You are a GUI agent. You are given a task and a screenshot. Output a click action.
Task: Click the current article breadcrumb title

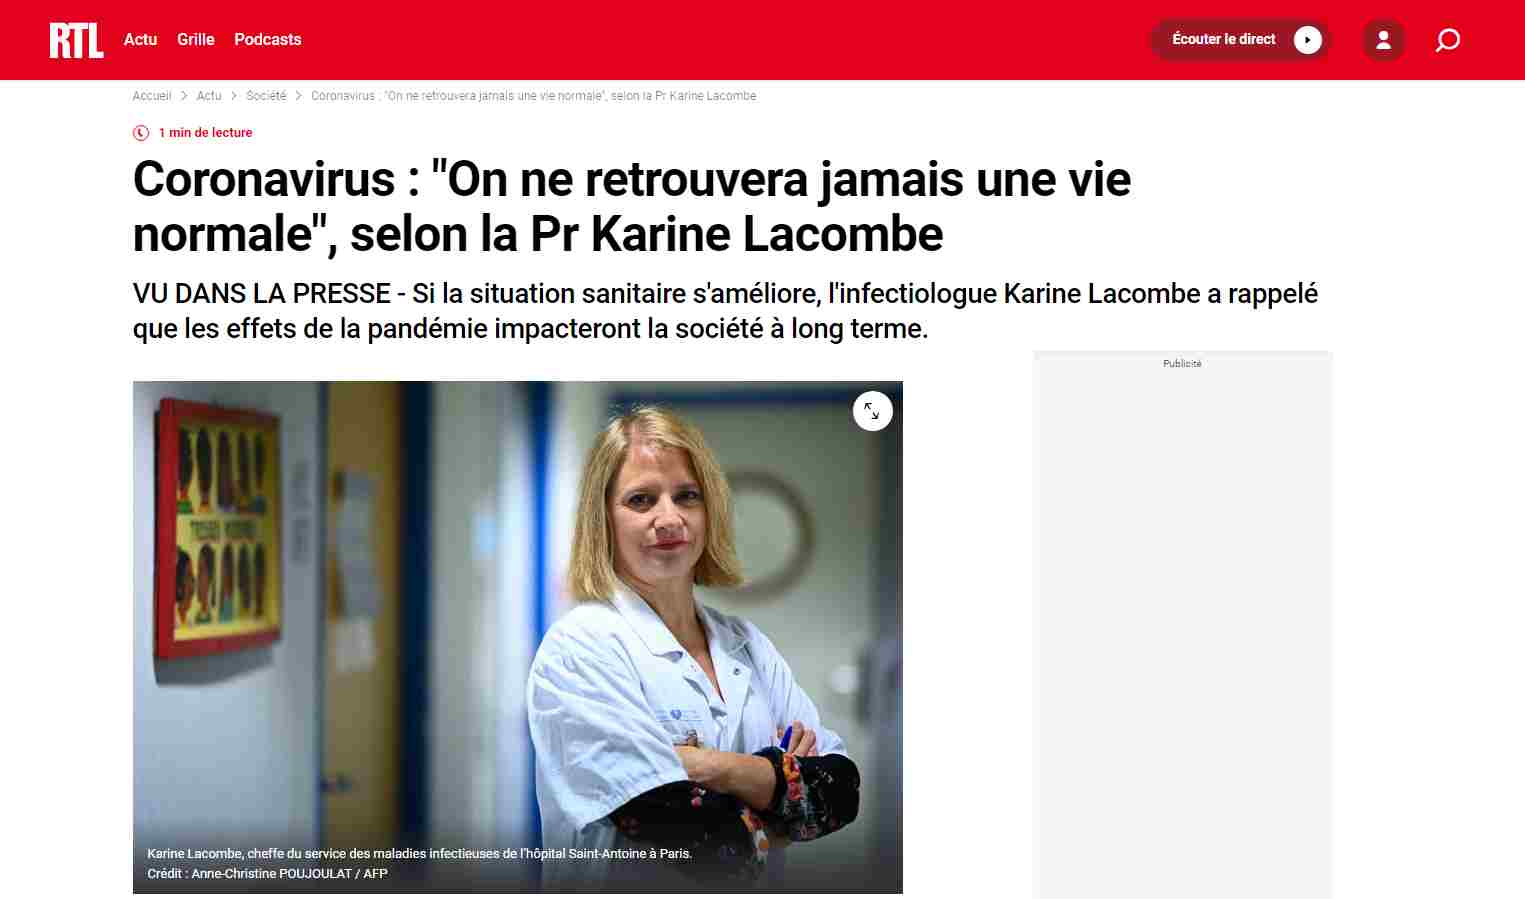click(533, 96)
